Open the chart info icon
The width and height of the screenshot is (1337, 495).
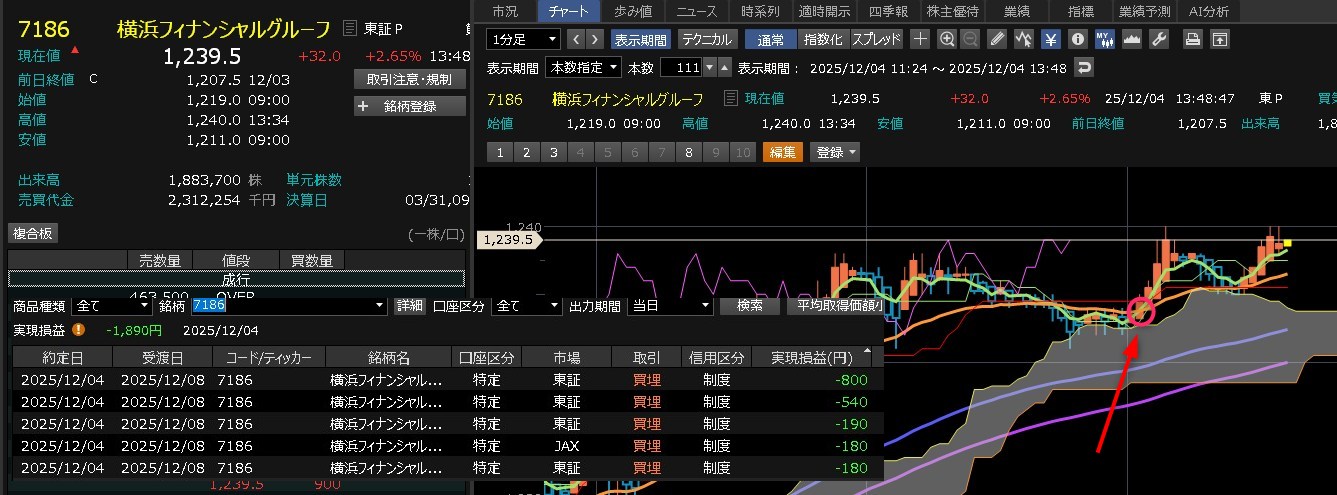tap(1078, 39)
